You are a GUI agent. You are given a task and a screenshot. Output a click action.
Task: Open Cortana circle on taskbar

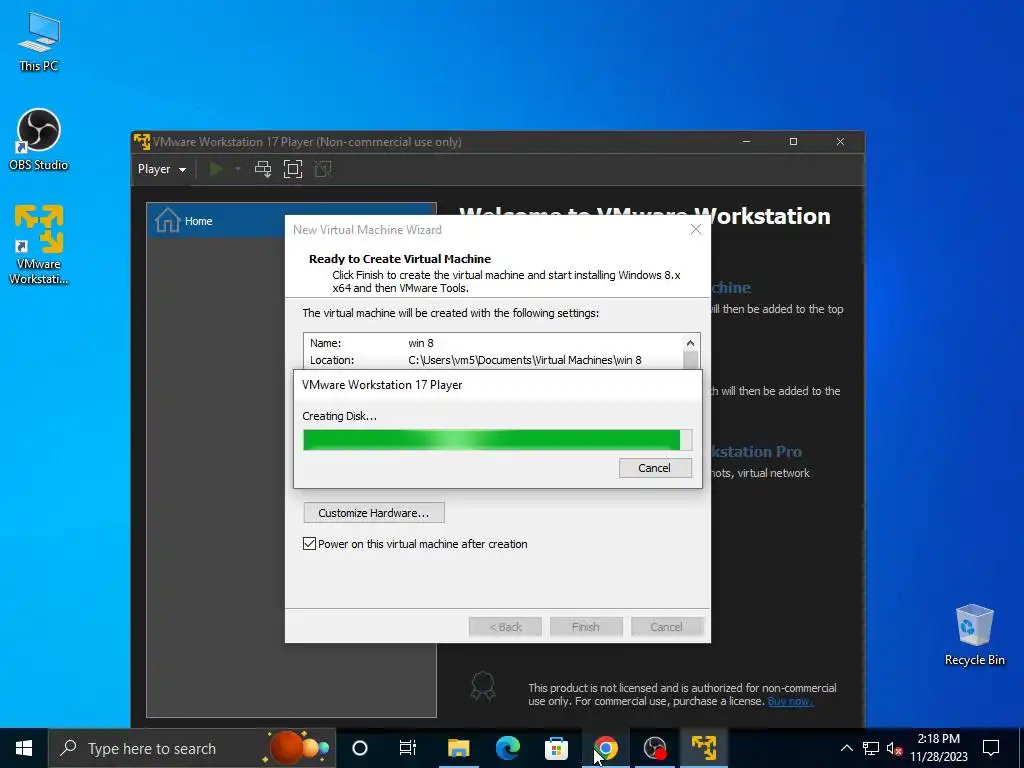point(360,748)
